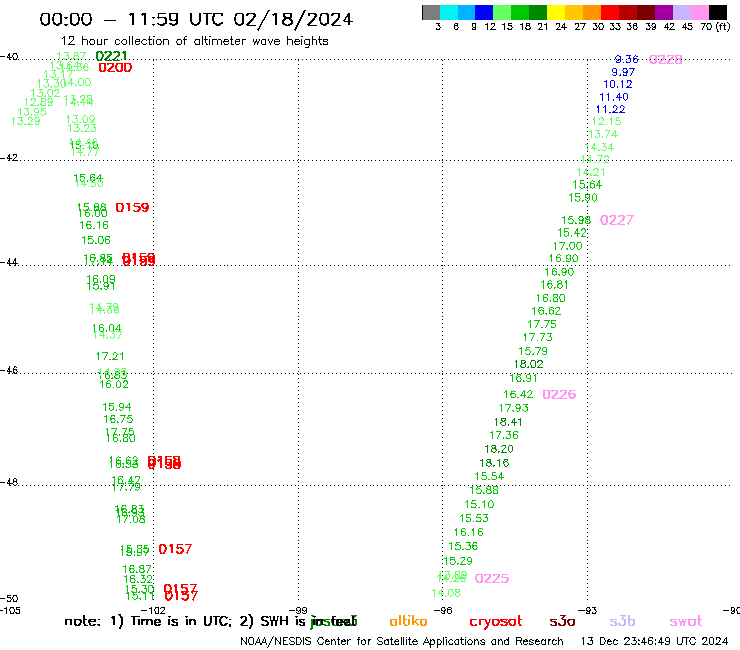Click the wave height value '15.10'
740x650 pixels.
click(479, 504)
